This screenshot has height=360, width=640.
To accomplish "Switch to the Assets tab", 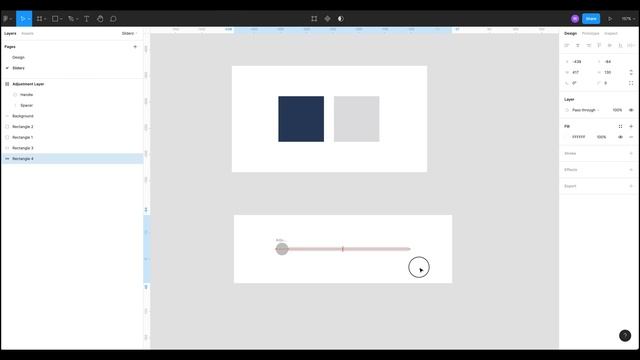I will click(x=27, y=33).
